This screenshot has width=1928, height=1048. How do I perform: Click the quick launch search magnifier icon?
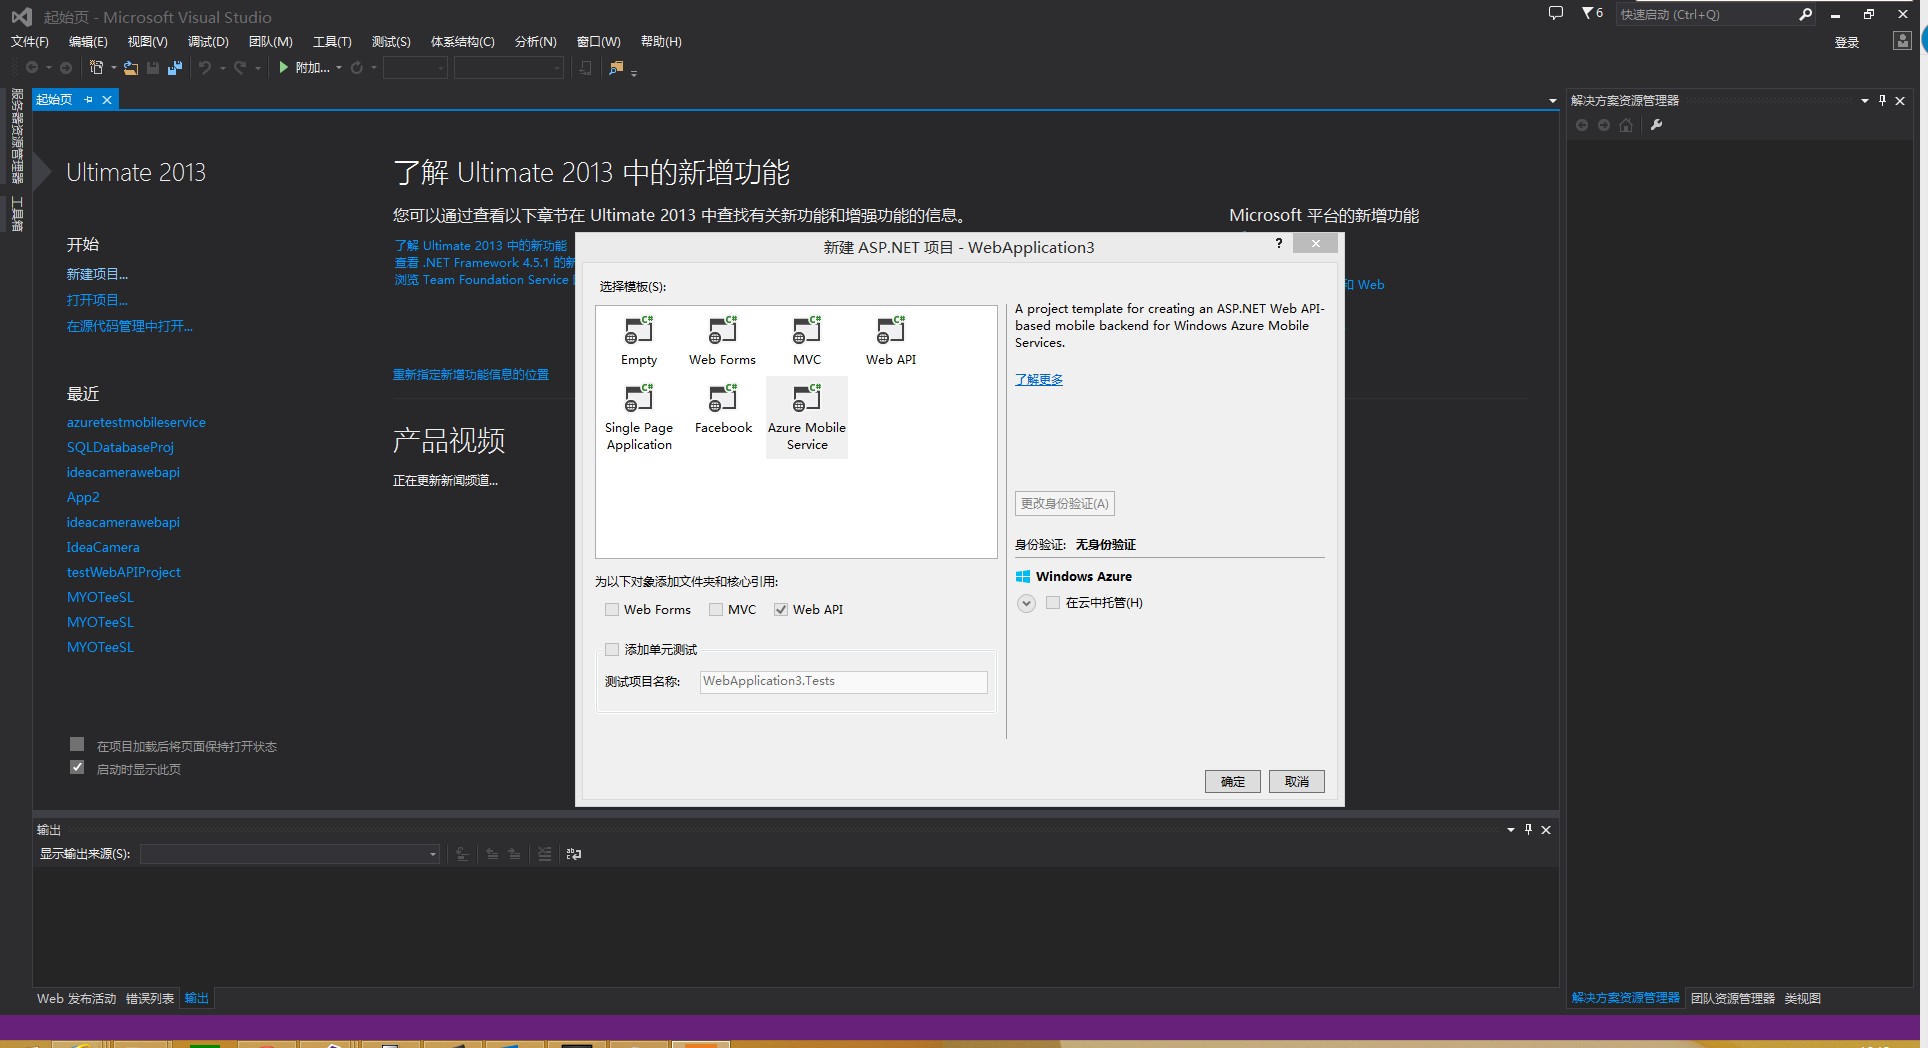1805,14
